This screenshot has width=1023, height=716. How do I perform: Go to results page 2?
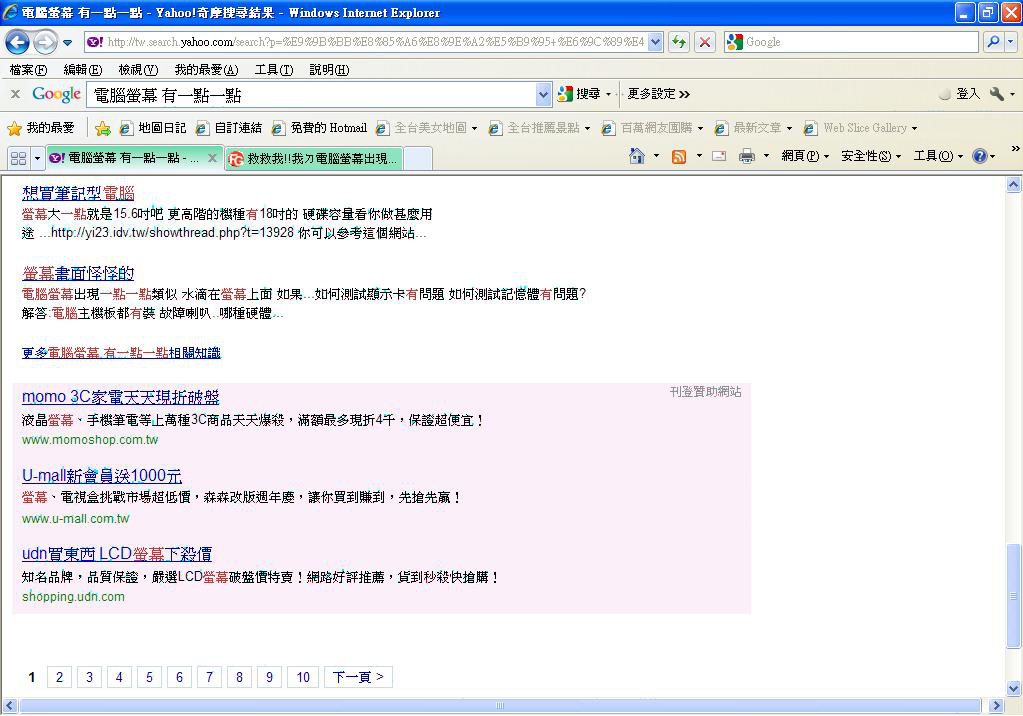pos(59,677)
